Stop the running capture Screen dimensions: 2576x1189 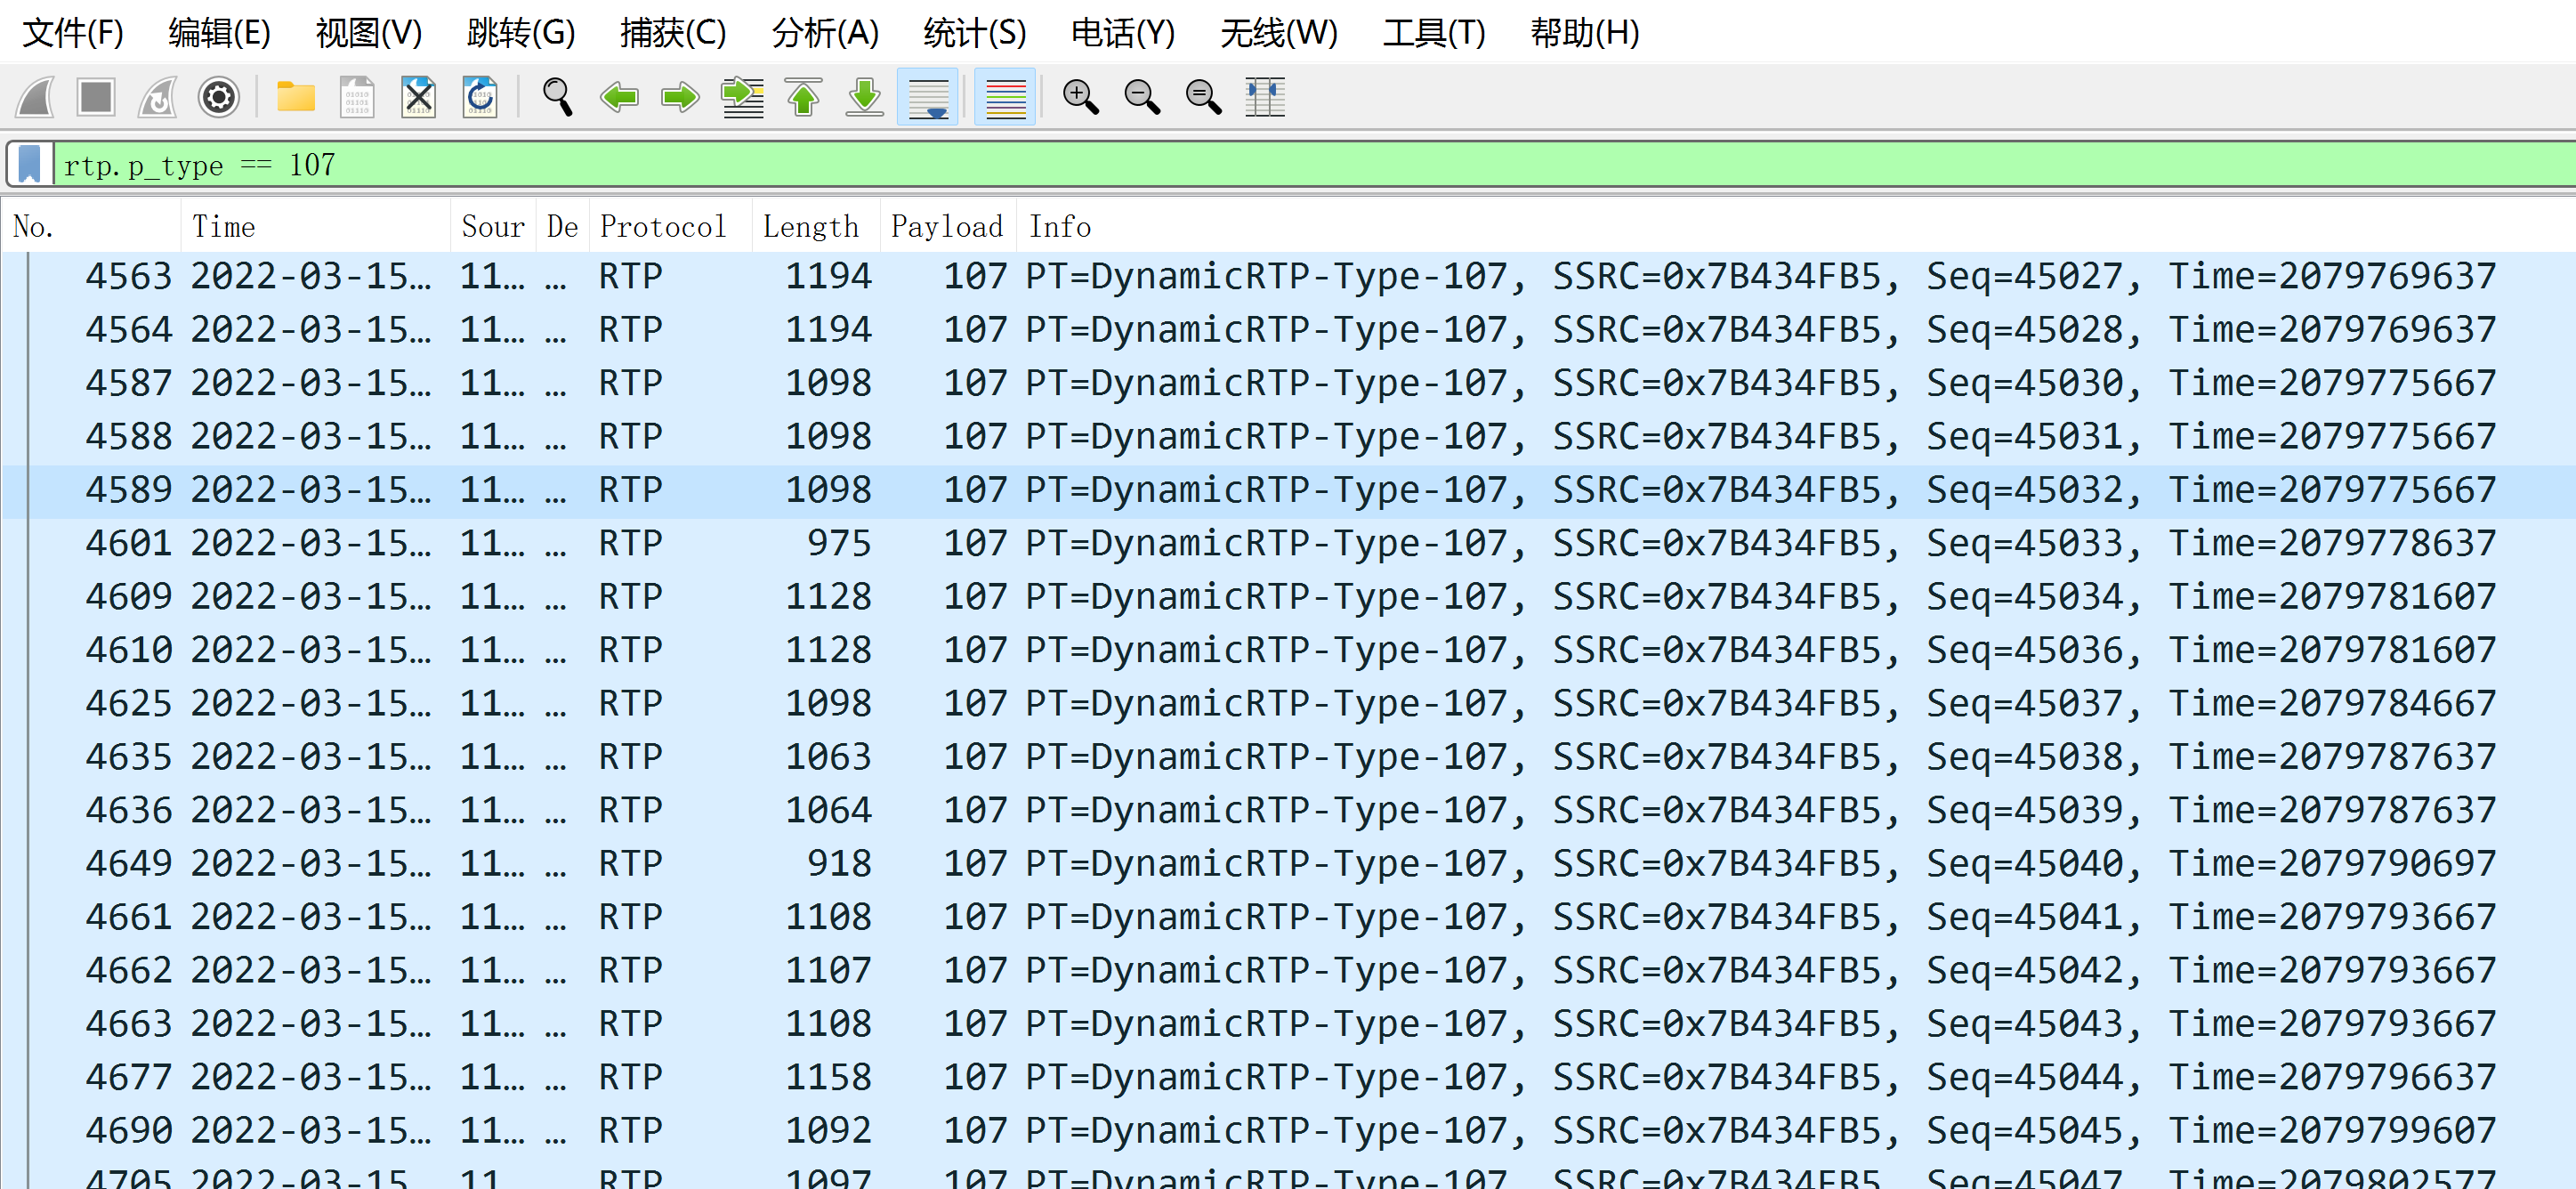click(95, 97)
